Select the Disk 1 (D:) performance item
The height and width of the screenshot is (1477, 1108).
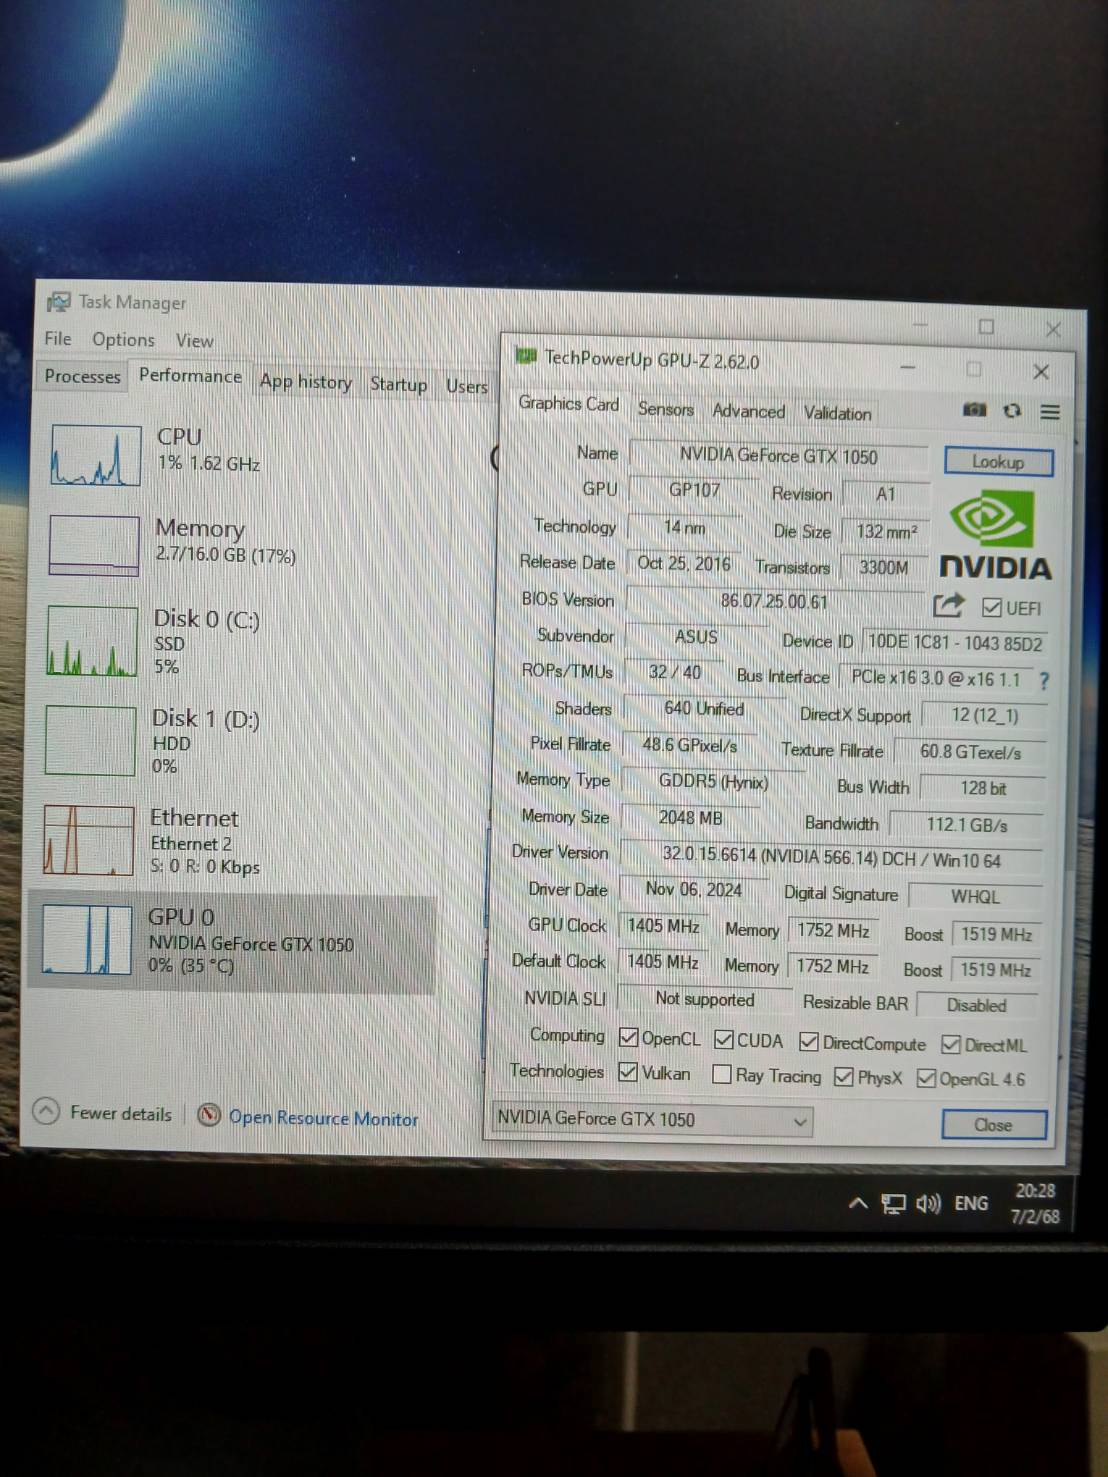click(236, 741)
